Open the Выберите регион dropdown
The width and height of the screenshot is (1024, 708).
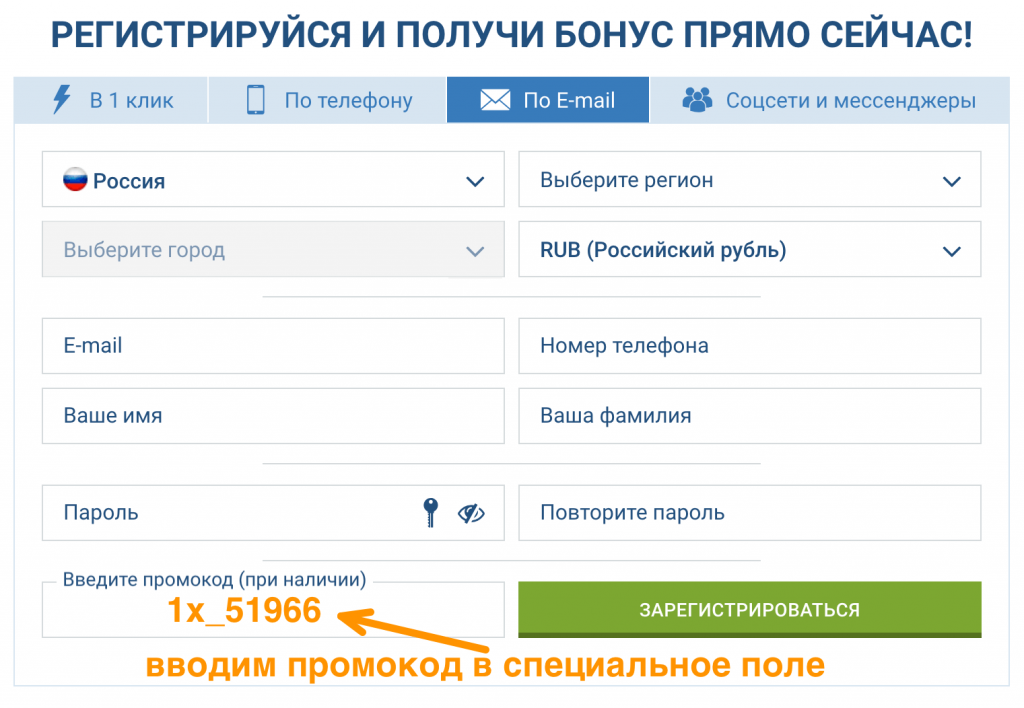(x=748, y=180)
